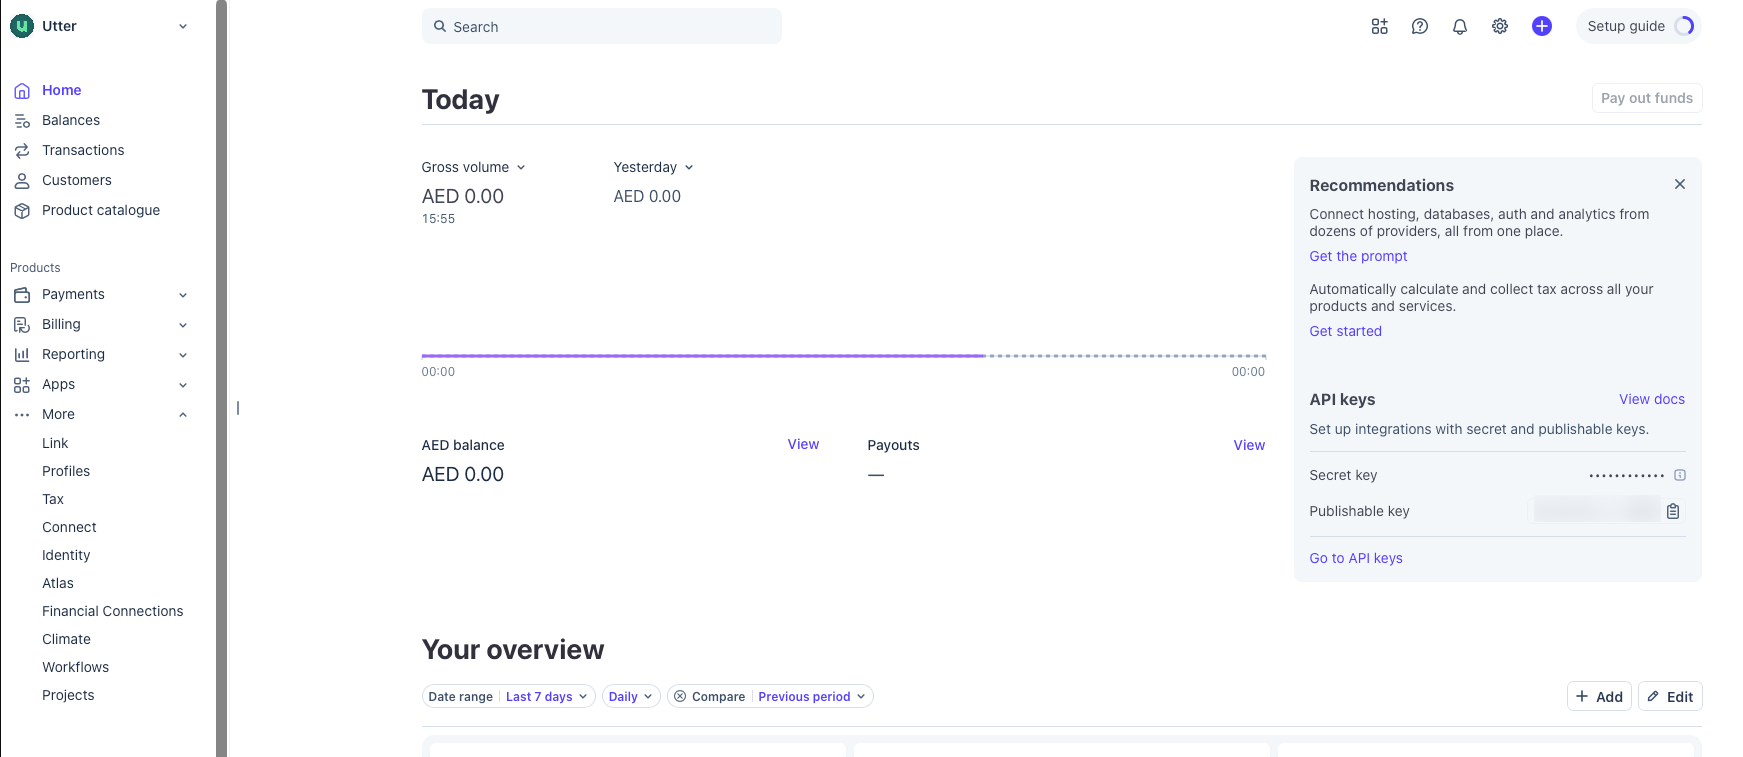
Task: Click the Edit overview button
Action: (1670, 696)
